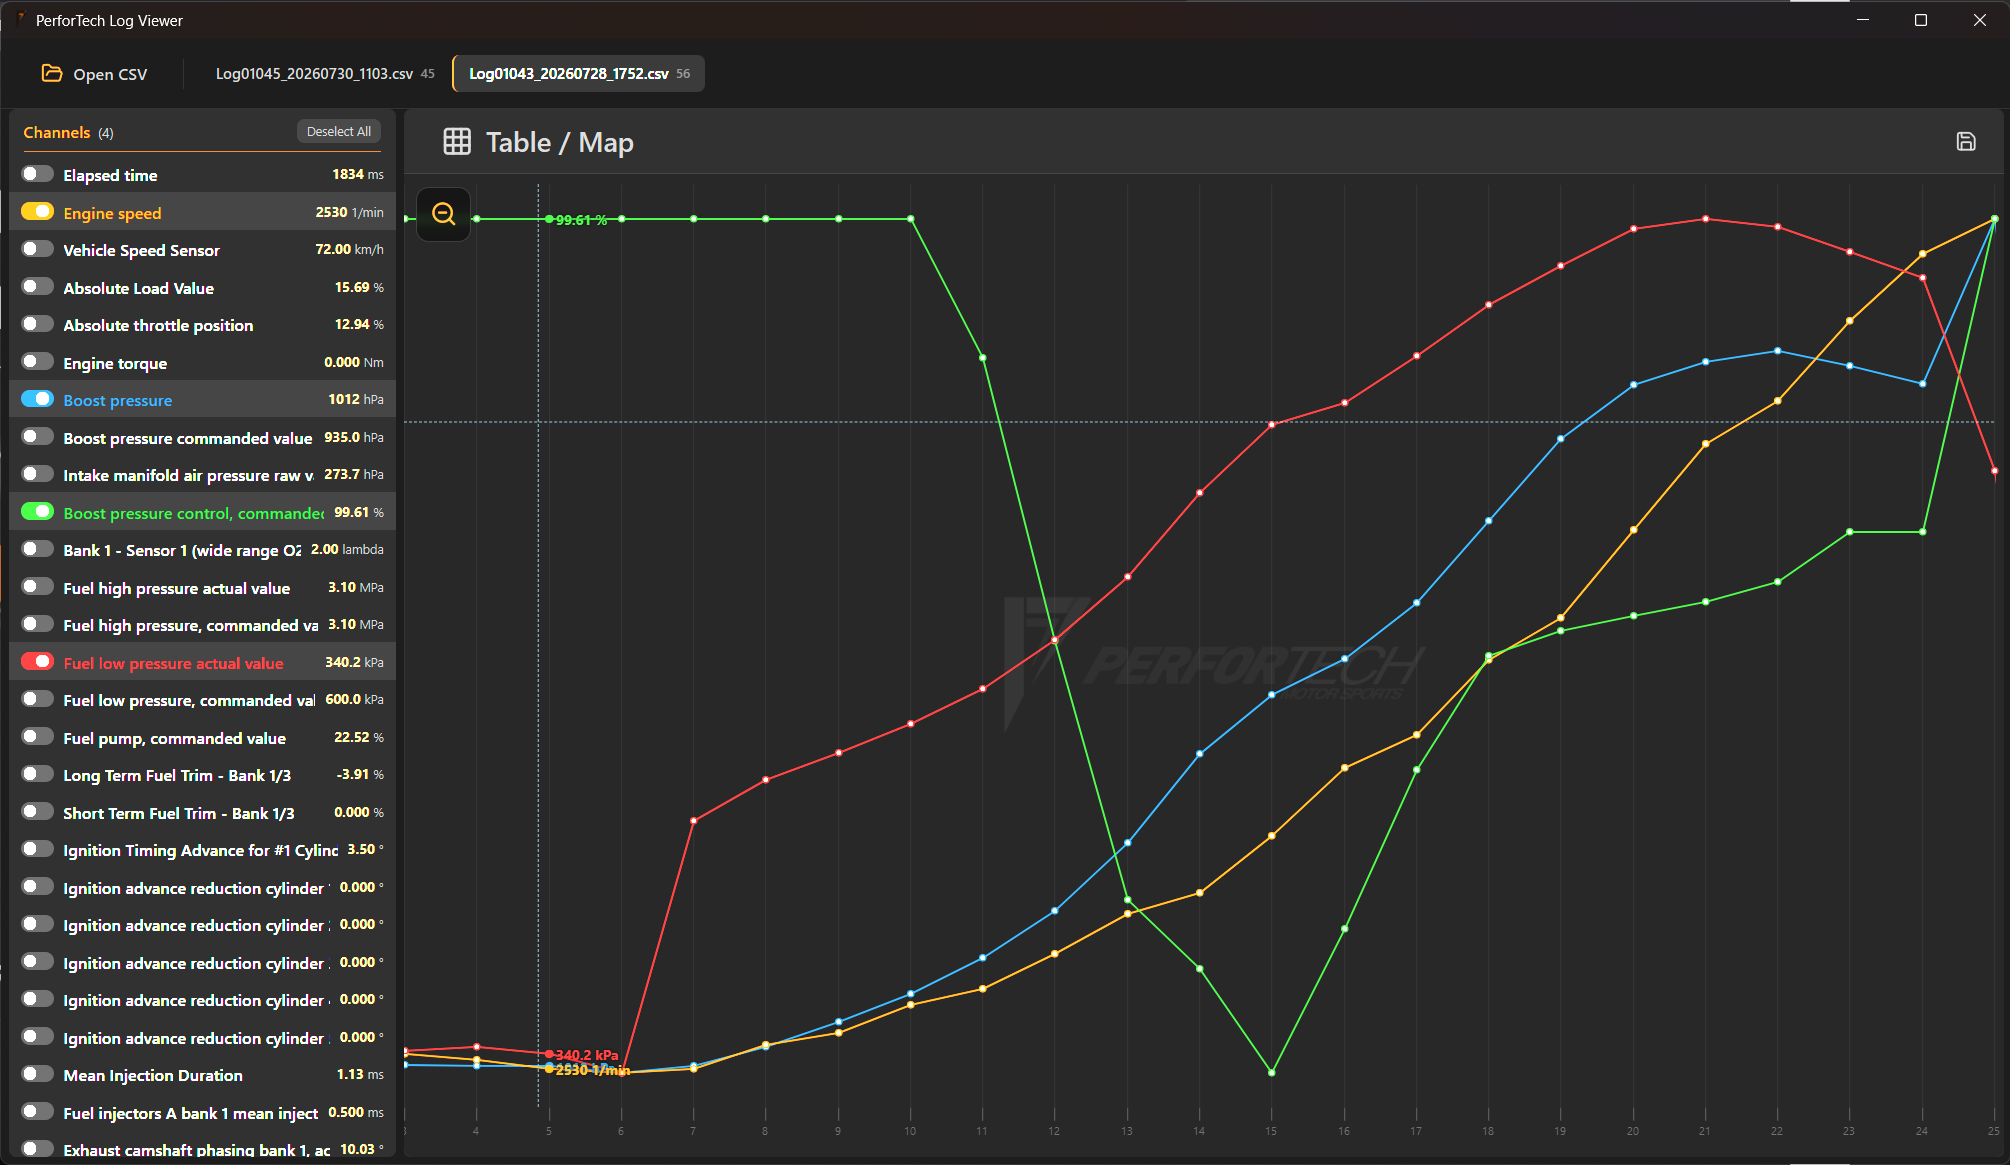Enable the Engine torque channel

38,362
